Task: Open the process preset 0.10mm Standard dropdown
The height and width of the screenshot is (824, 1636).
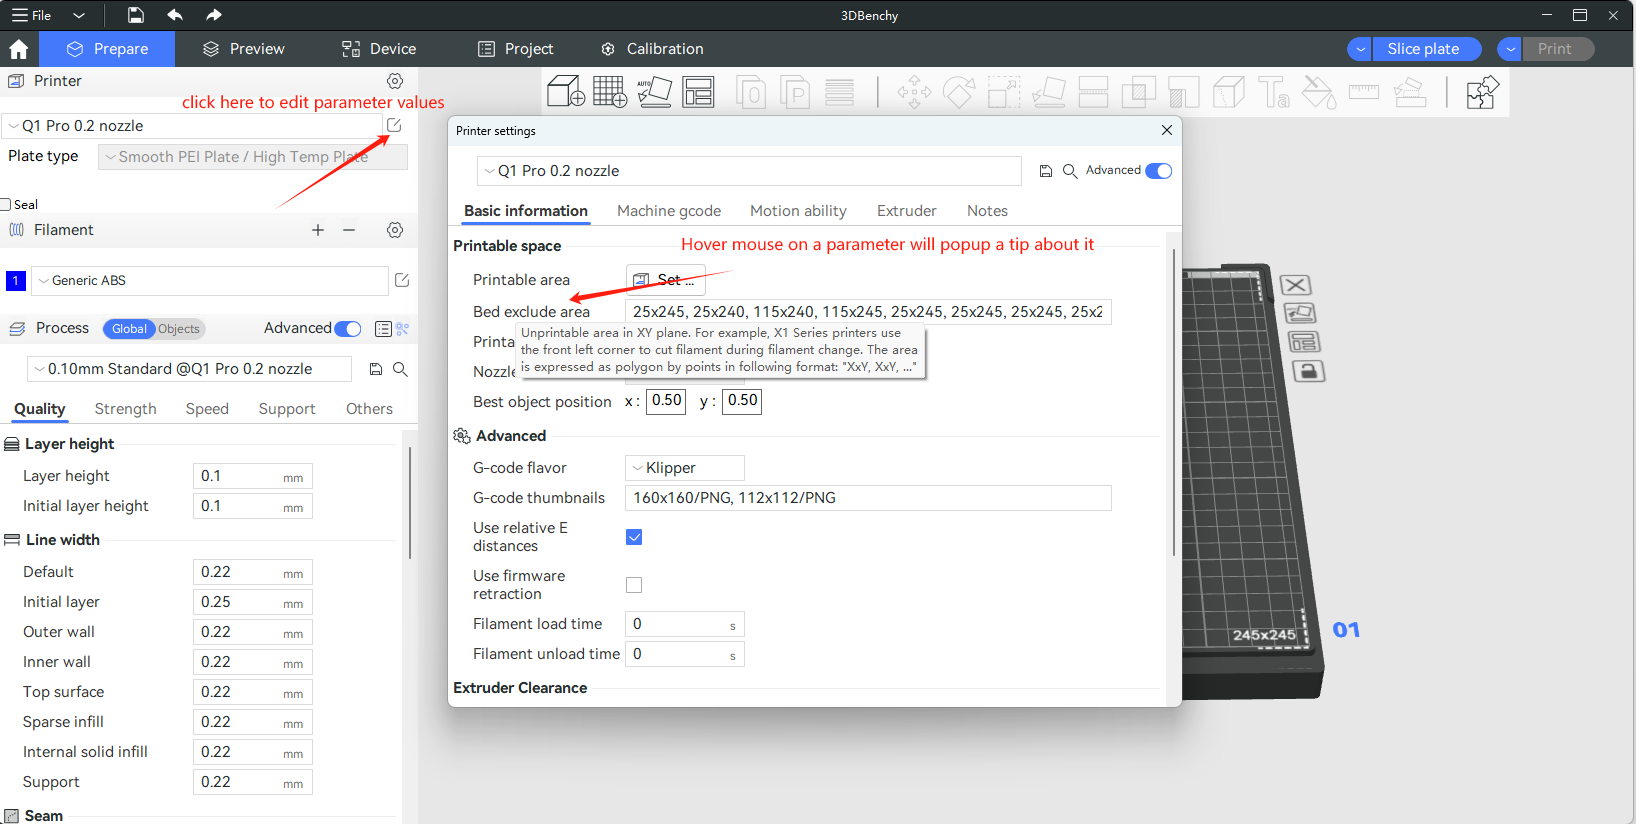Action: (x=190, y=369)
